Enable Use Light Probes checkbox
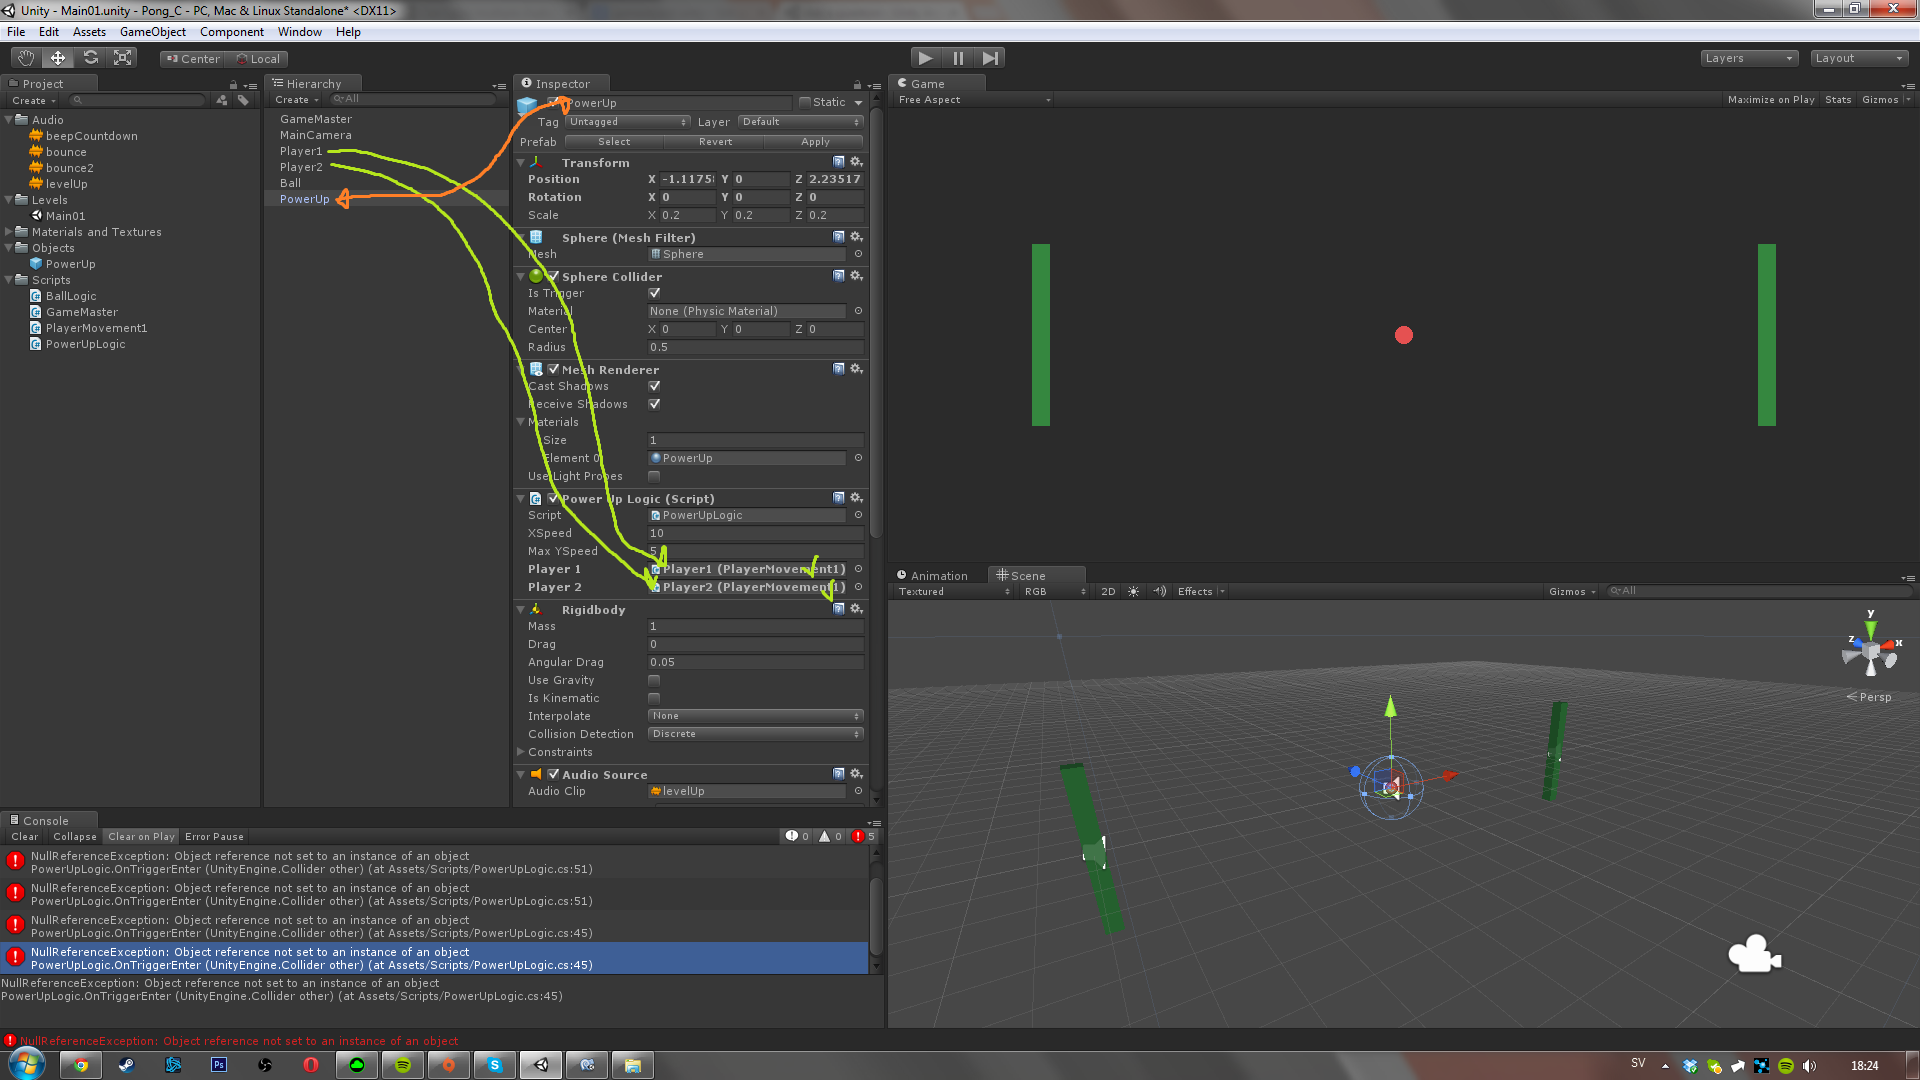This screenshot has height=1080, width=1920. tap(654, 476)
